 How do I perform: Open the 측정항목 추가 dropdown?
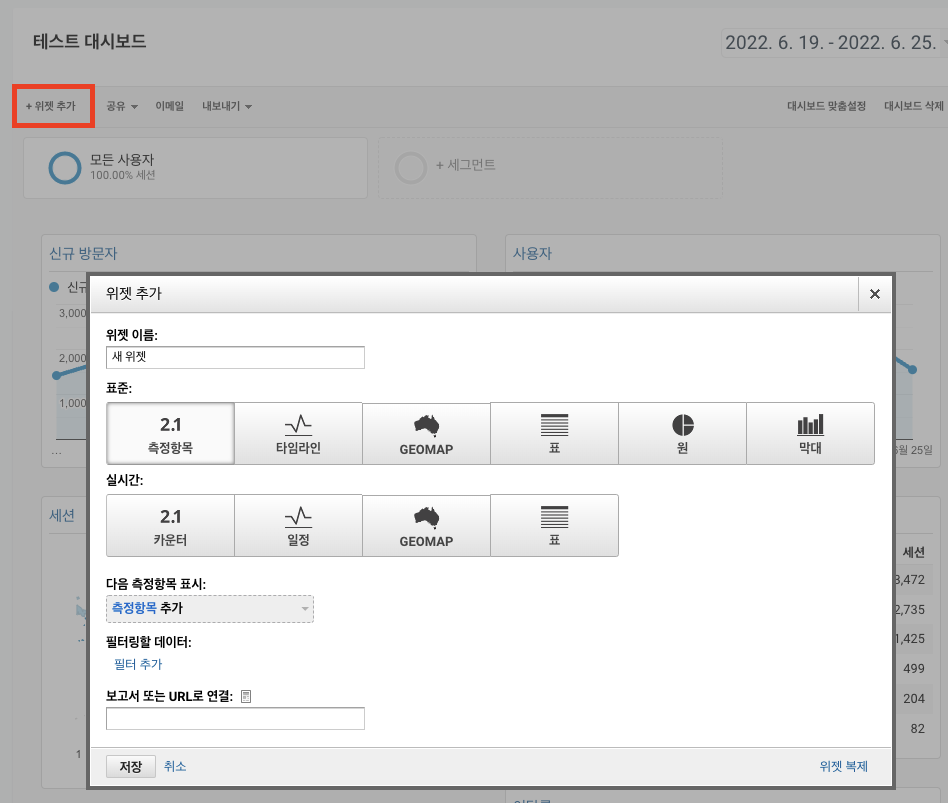tap(210, 608)
